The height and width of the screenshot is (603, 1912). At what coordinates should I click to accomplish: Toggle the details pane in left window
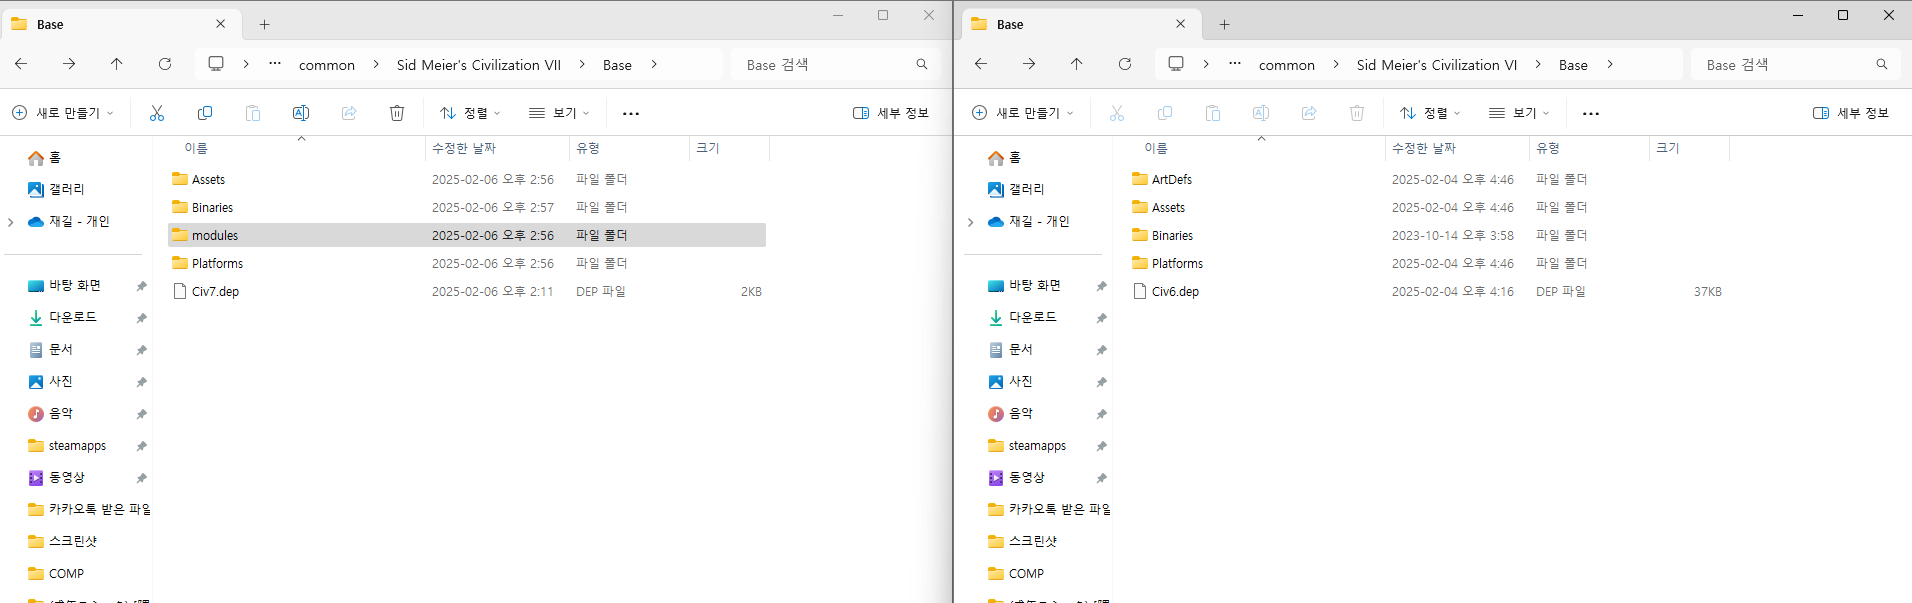click(890, 113)
